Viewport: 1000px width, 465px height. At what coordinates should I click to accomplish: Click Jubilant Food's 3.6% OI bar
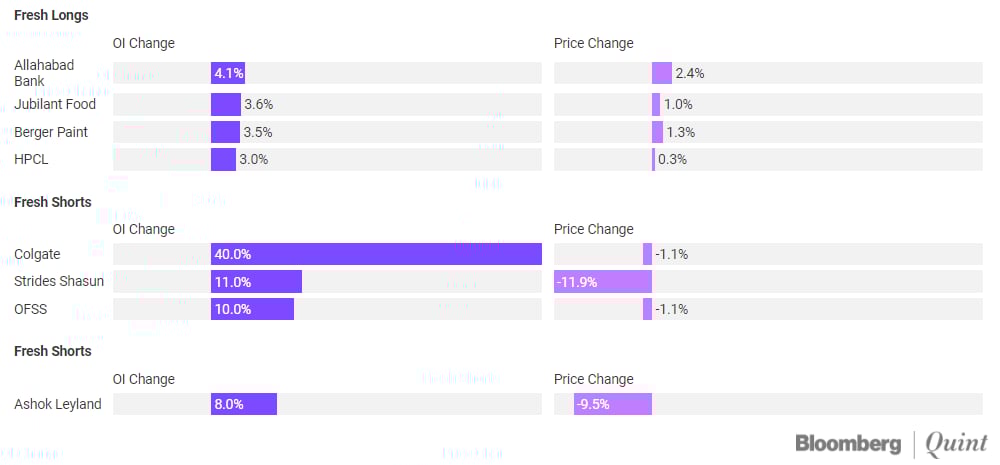[x=226, y=104]
